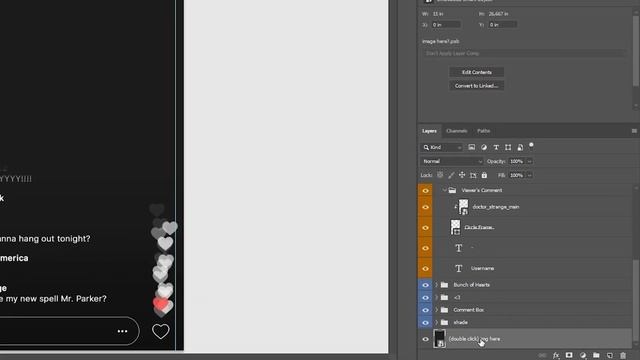Add a layer mask icon
The image size is (640, 360).
point(569,356)
